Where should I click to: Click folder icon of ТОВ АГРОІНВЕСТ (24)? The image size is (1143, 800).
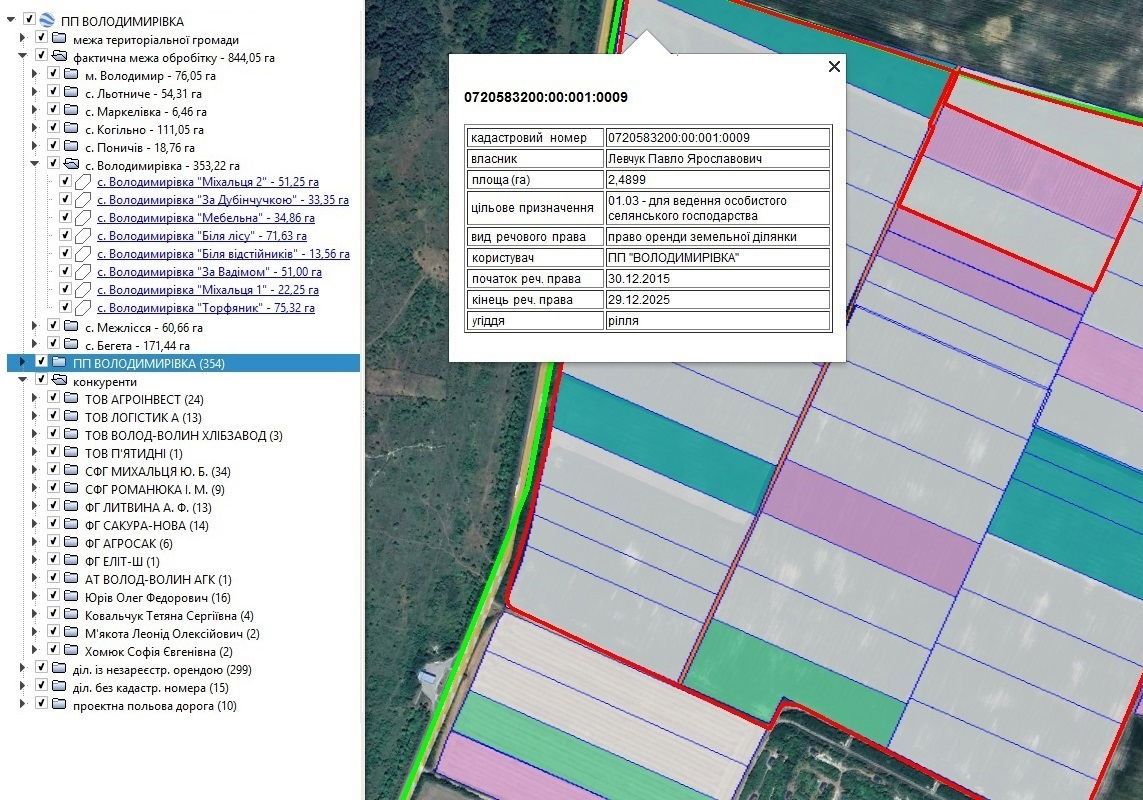pos(70,399)
